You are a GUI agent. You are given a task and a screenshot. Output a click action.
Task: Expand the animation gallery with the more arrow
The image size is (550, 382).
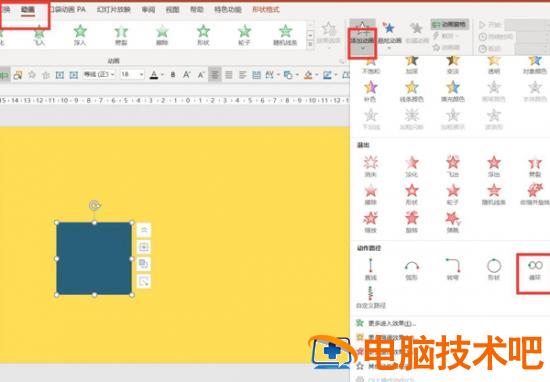tap(310, 45)
